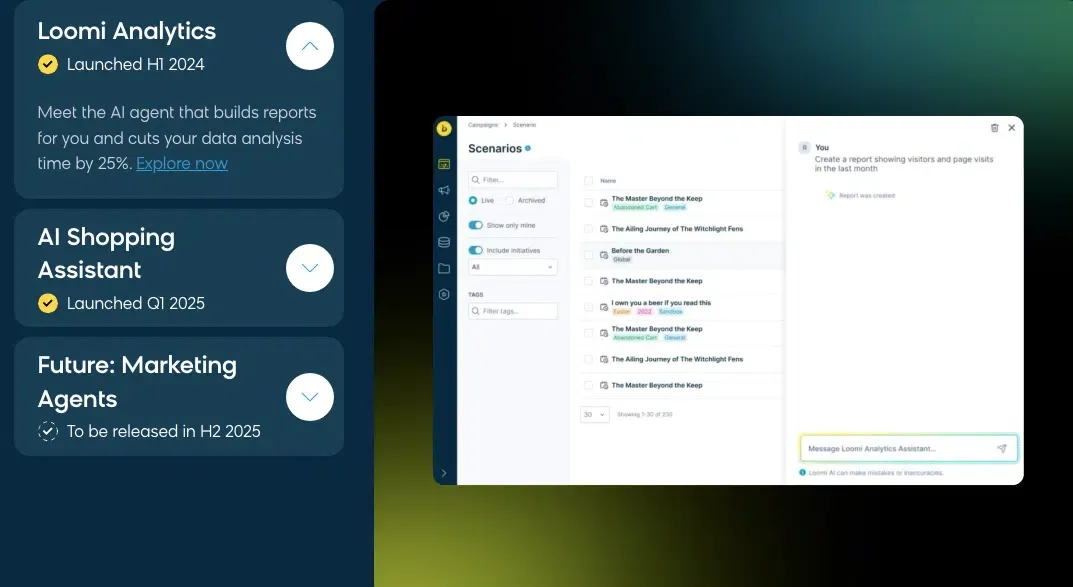The width and height of the screenshot is (1073, 587).
Task: Collapse the Loomi Analytics card chevron
Action: pos(310,46)
